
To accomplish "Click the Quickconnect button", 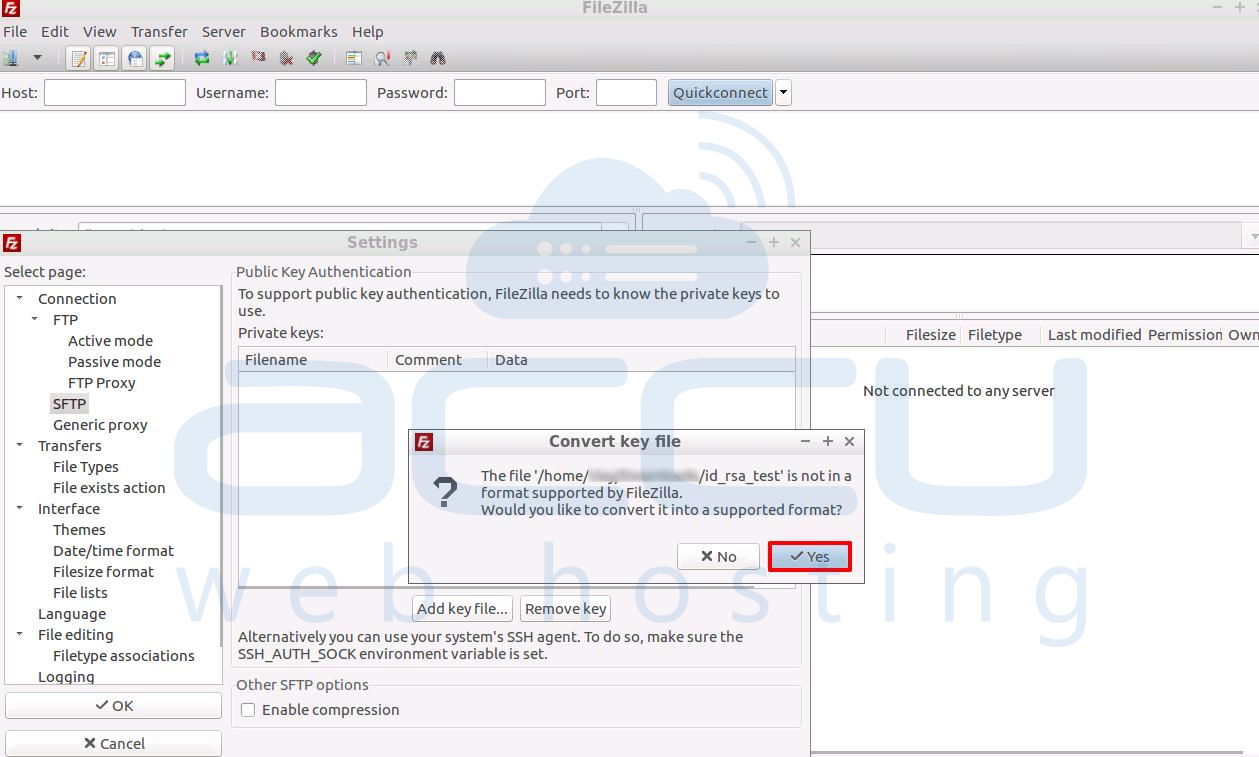I will pos(720,93).
